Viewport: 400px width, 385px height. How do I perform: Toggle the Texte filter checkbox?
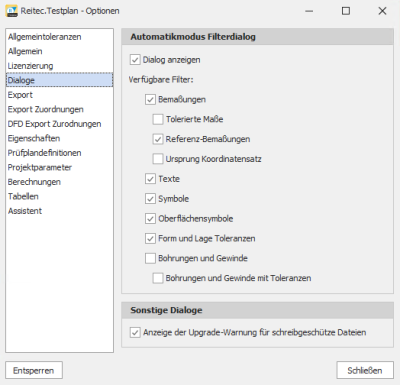coord(150,179)
